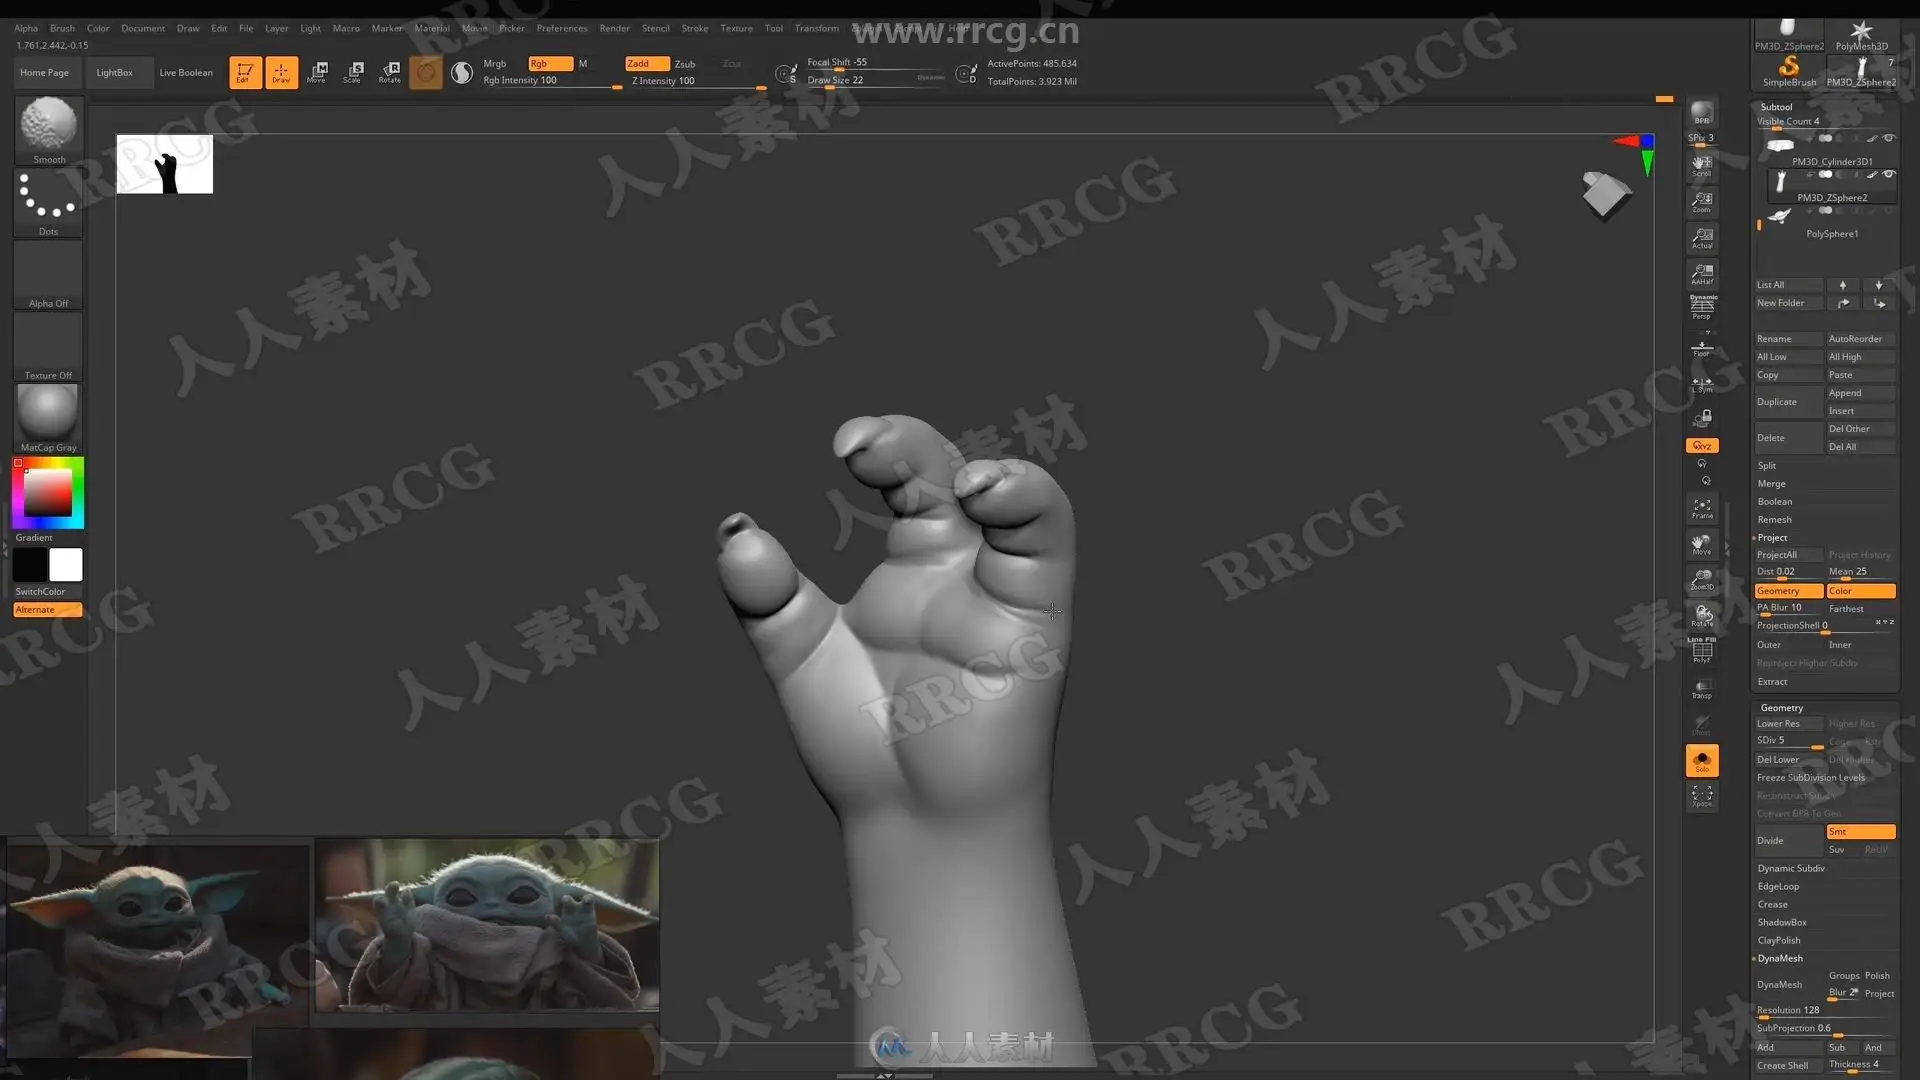The image size is (1920, 1080).
Task: Click the Floor grid icon
Action: (1702, 348)
